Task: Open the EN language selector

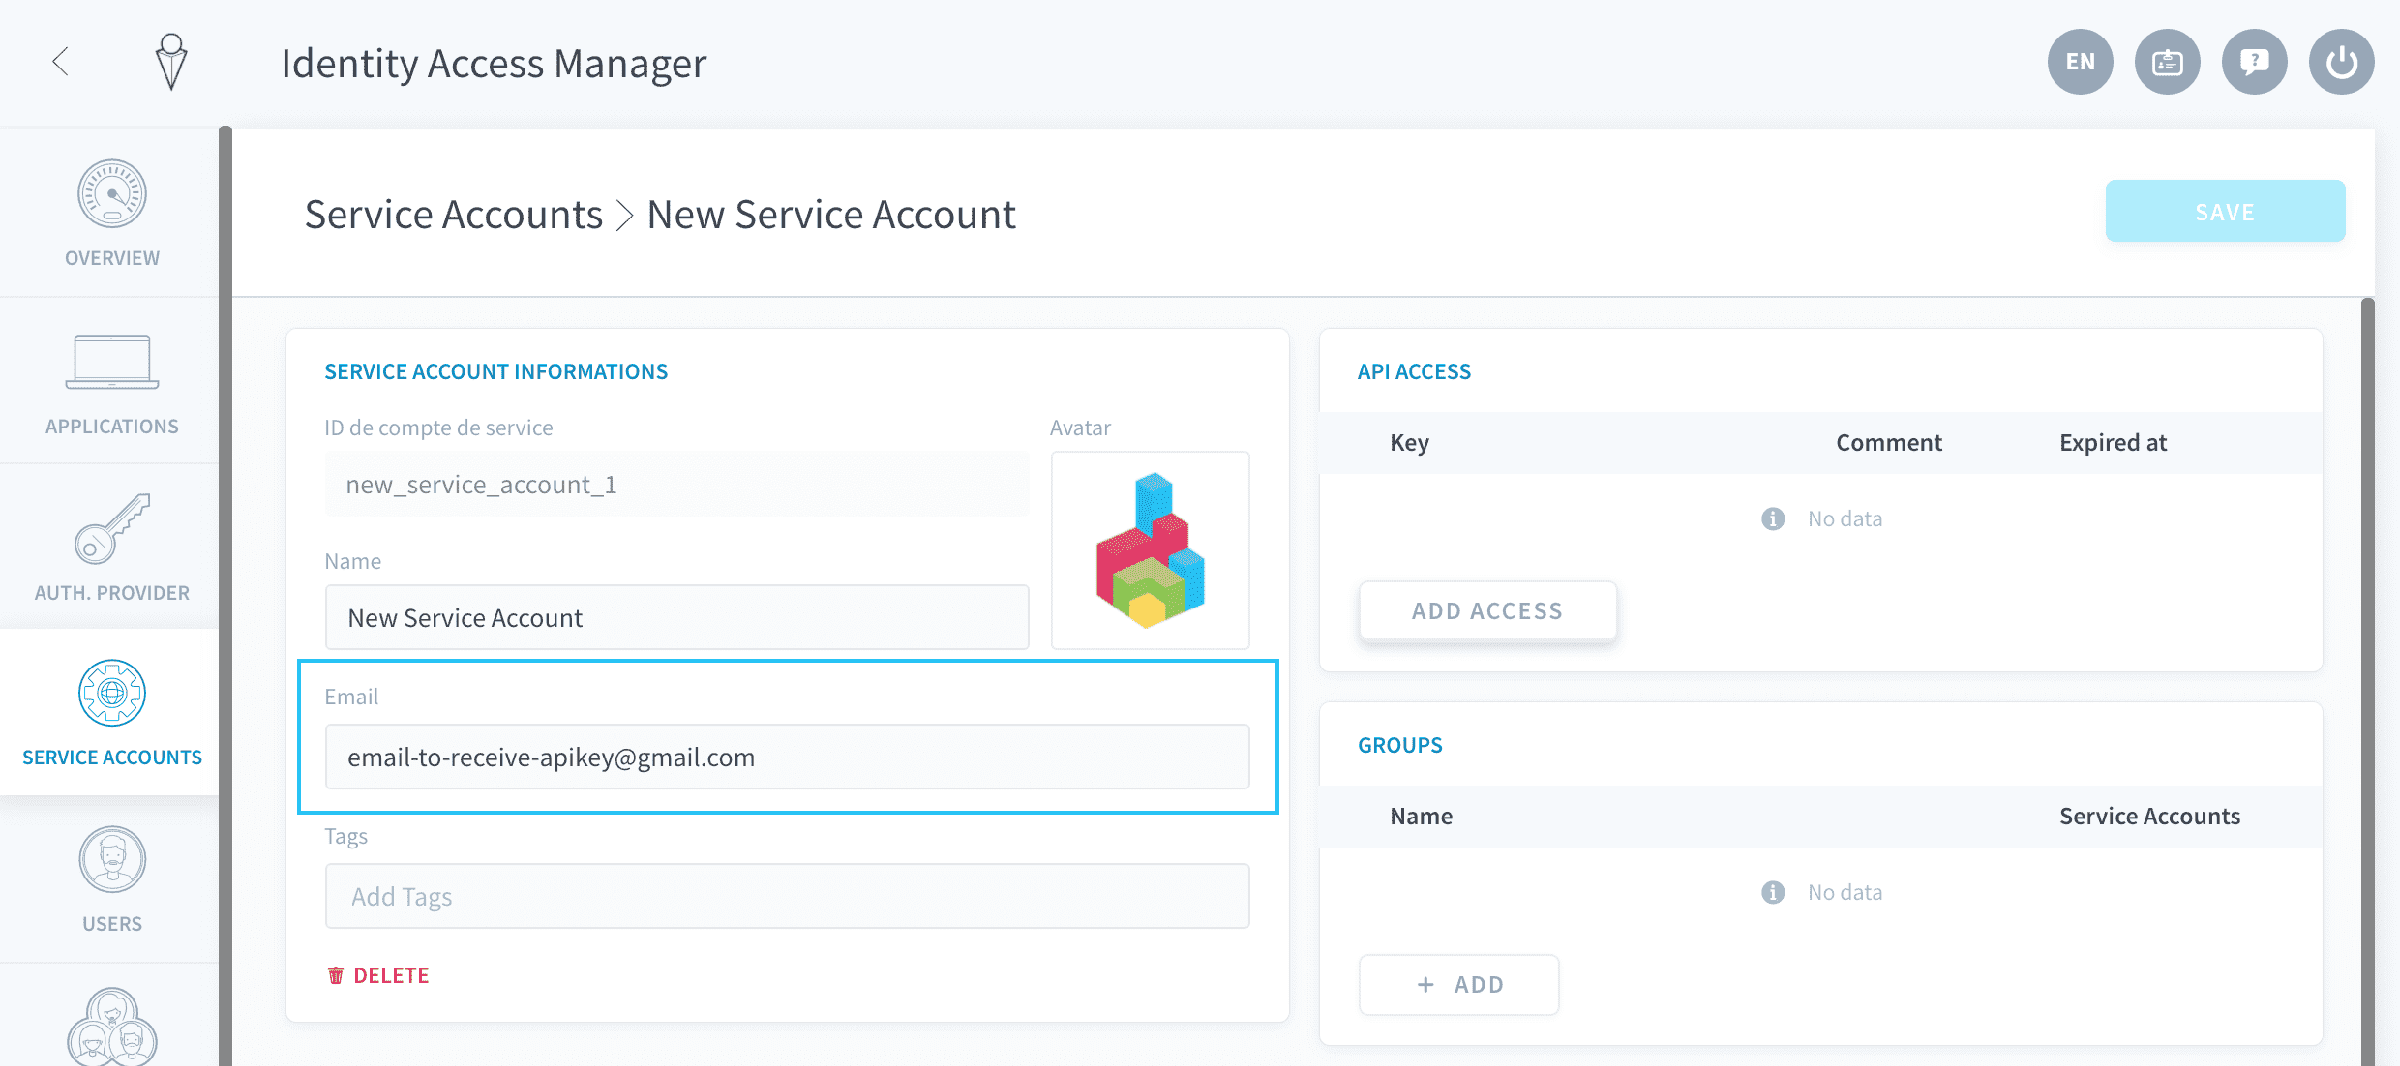Action: click(x=2080, y=62)
